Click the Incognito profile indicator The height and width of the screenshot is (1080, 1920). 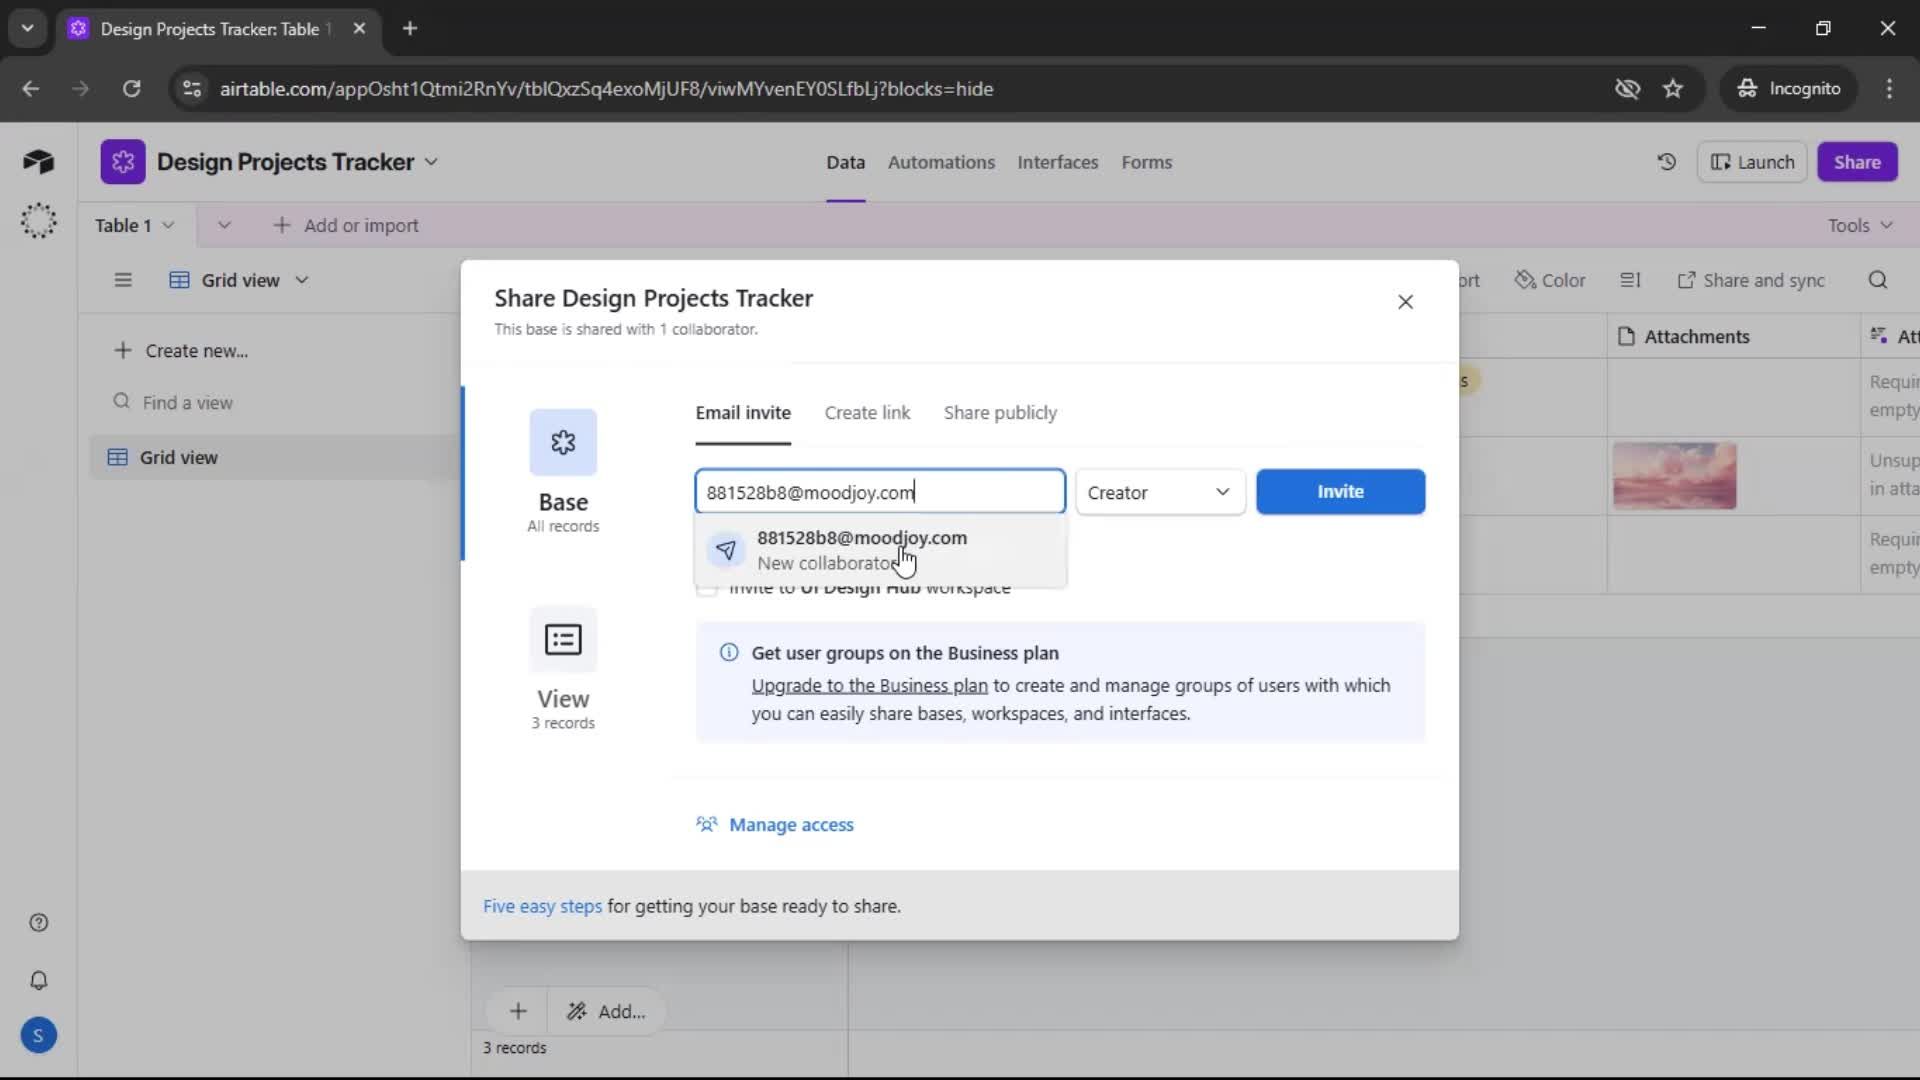1789,88
